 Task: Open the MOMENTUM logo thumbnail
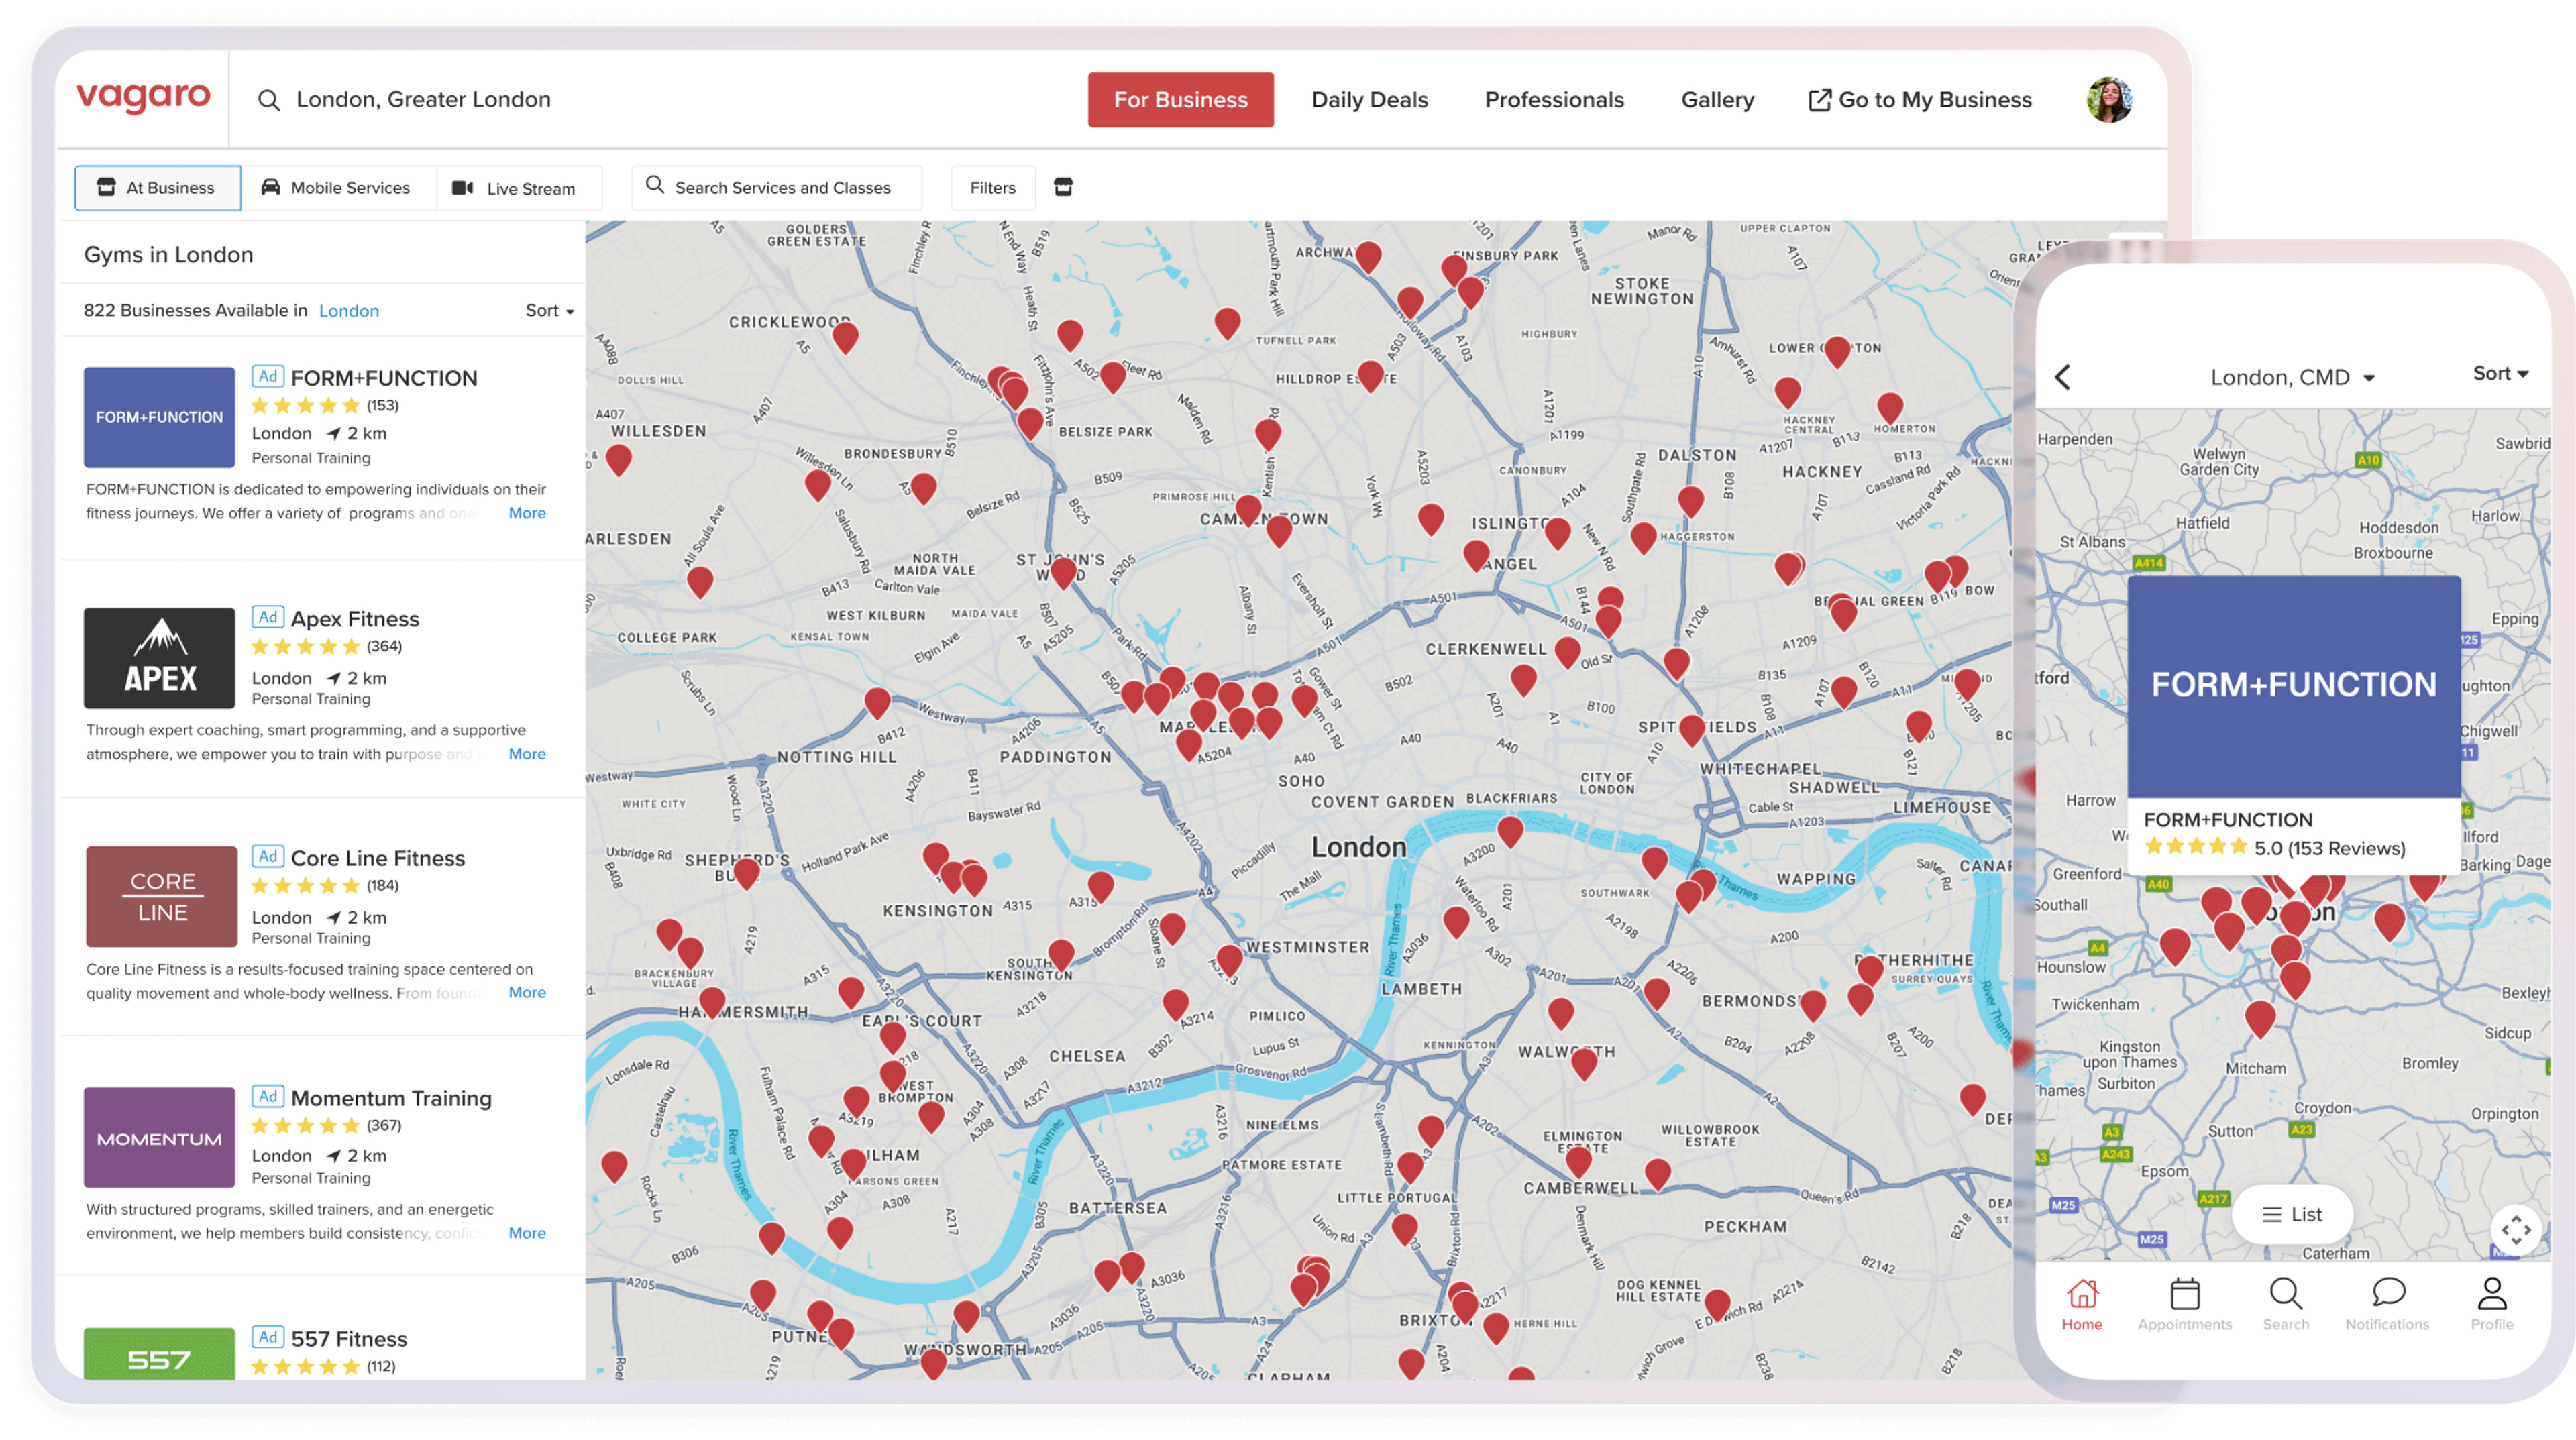(159, 1137)
